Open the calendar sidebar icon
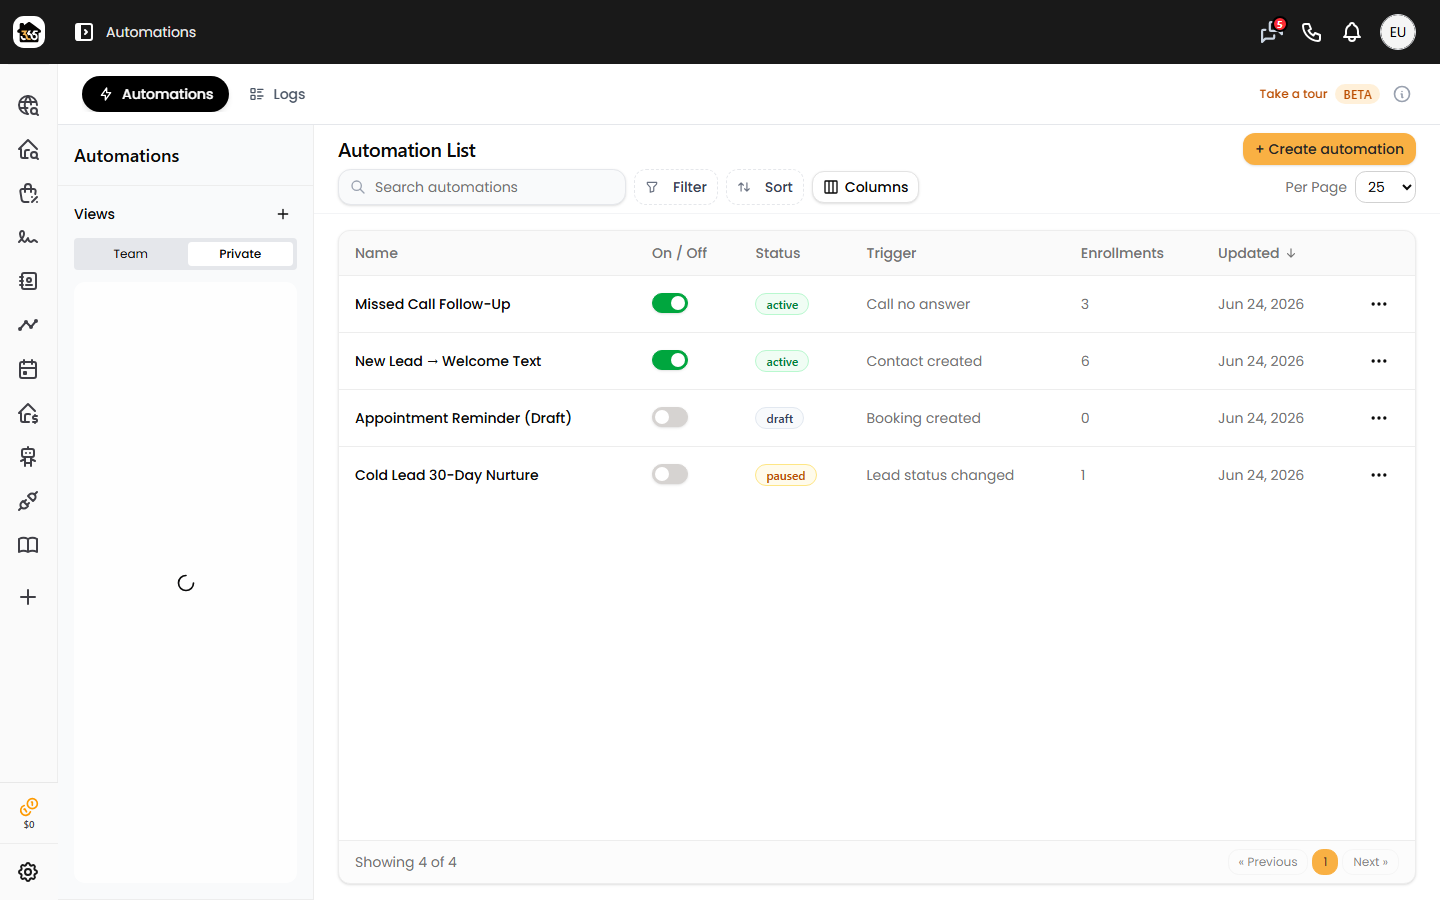The height and width of the screenshot is (900, 1440). (28, 369)
